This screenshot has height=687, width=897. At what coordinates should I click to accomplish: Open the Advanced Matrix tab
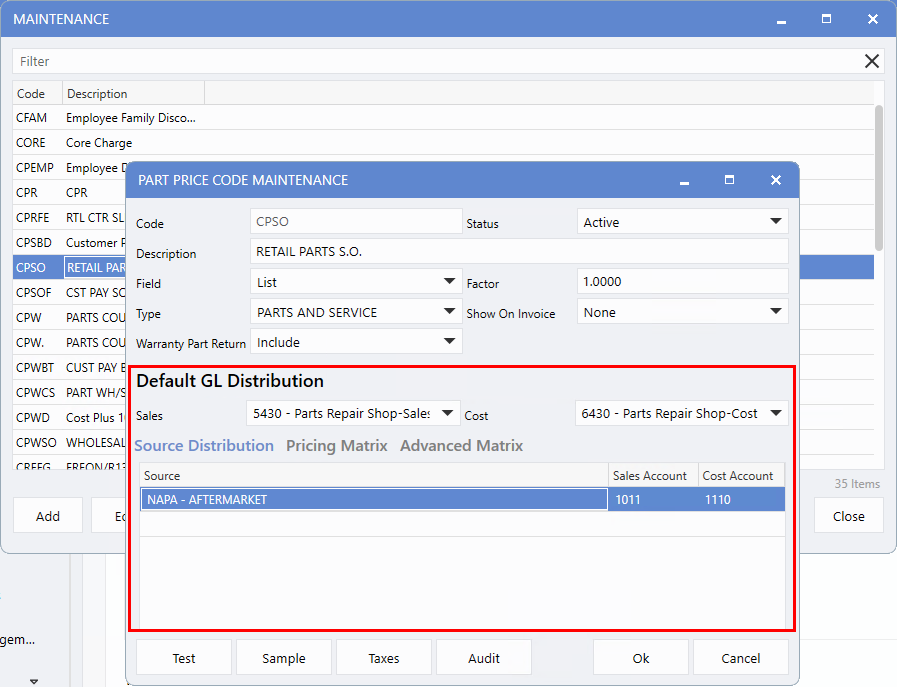[461, 446]
